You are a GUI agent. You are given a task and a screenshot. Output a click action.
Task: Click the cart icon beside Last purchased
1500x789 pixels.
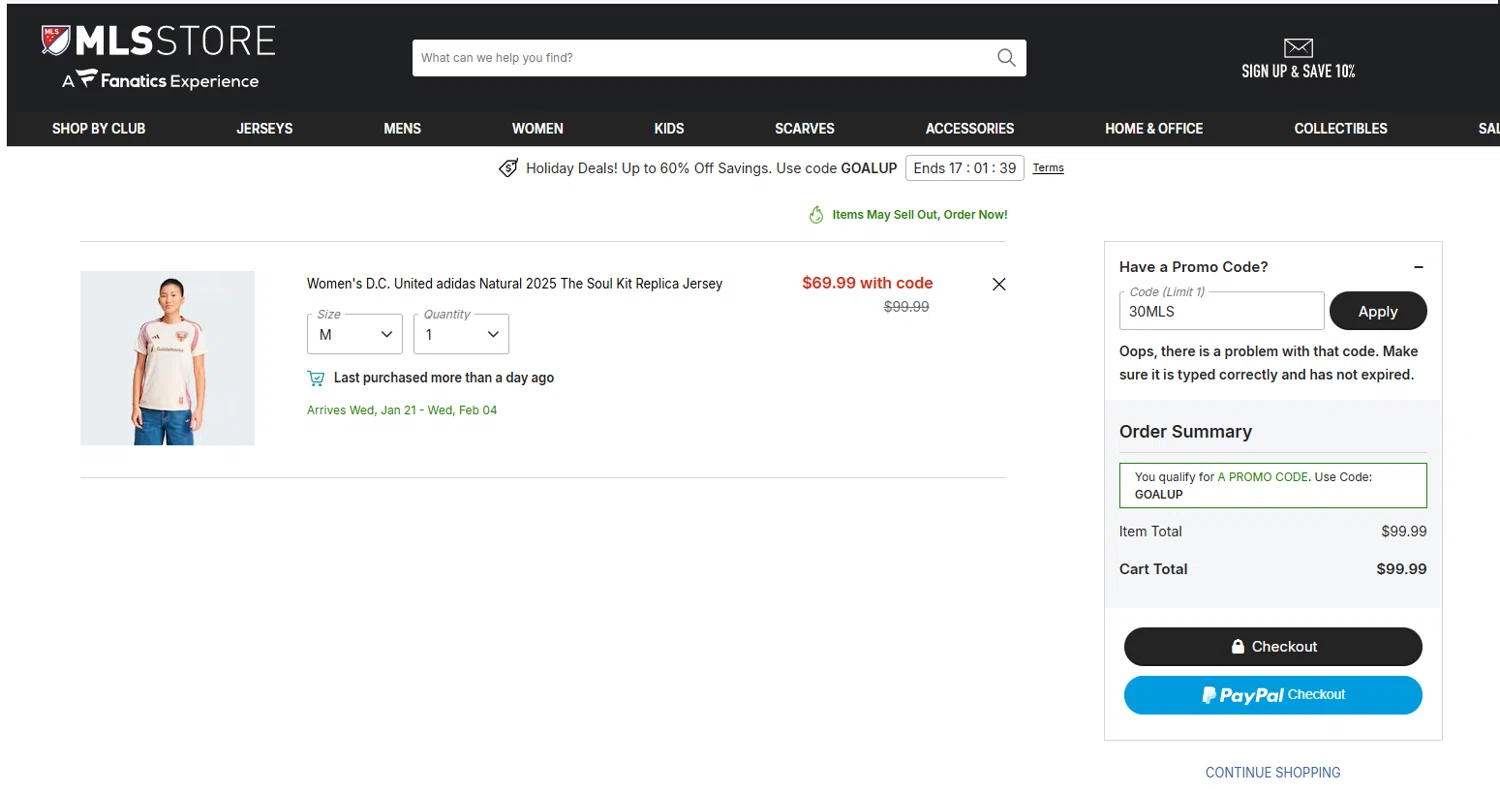point(316,378)
